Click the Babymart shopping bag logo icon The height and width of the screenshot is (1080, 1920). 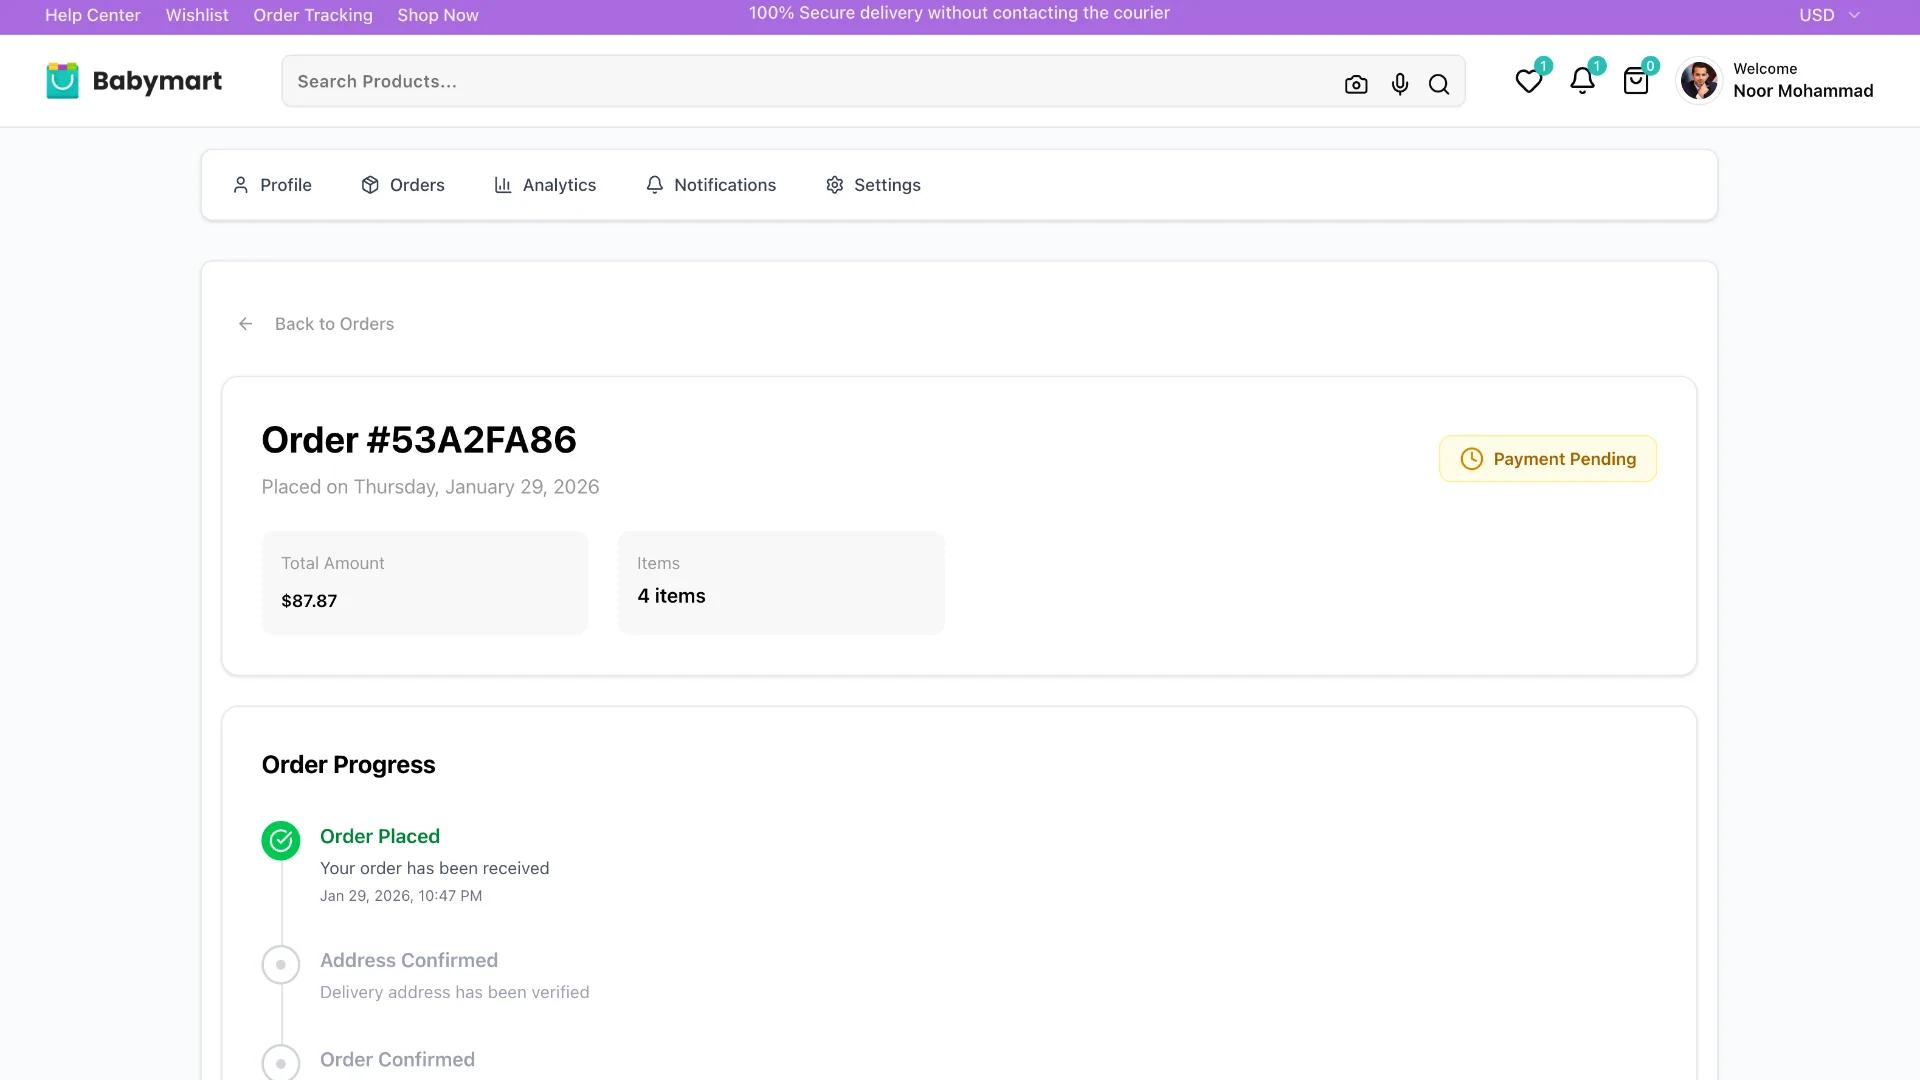click(x=62, y=81)
